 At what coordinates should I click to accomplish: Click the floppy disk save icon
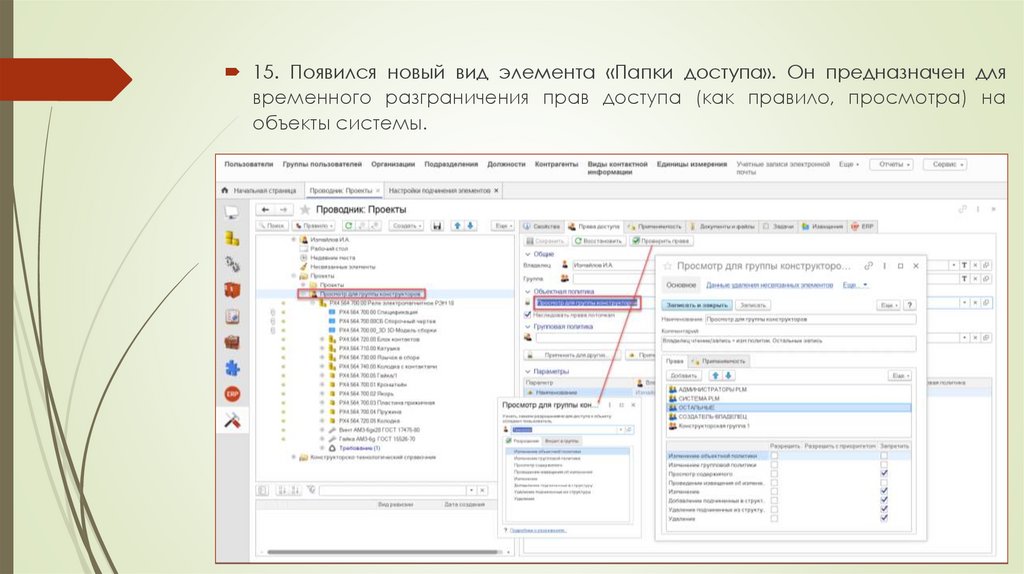tap(437, 227)
